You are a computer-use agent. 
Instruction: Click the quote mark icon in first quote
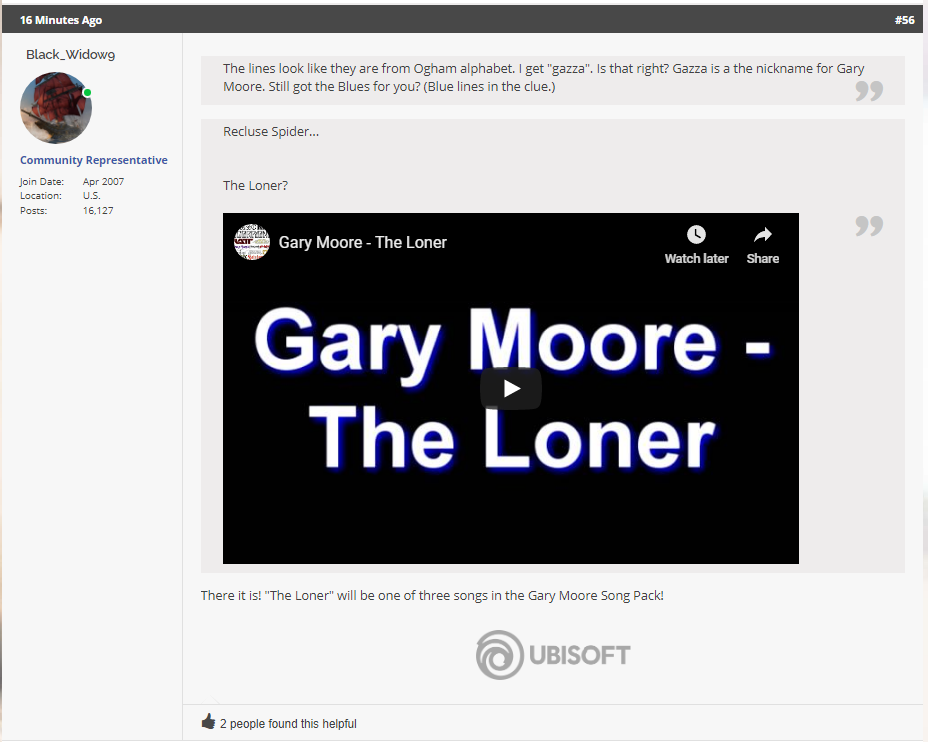click(x=869, y=91)
